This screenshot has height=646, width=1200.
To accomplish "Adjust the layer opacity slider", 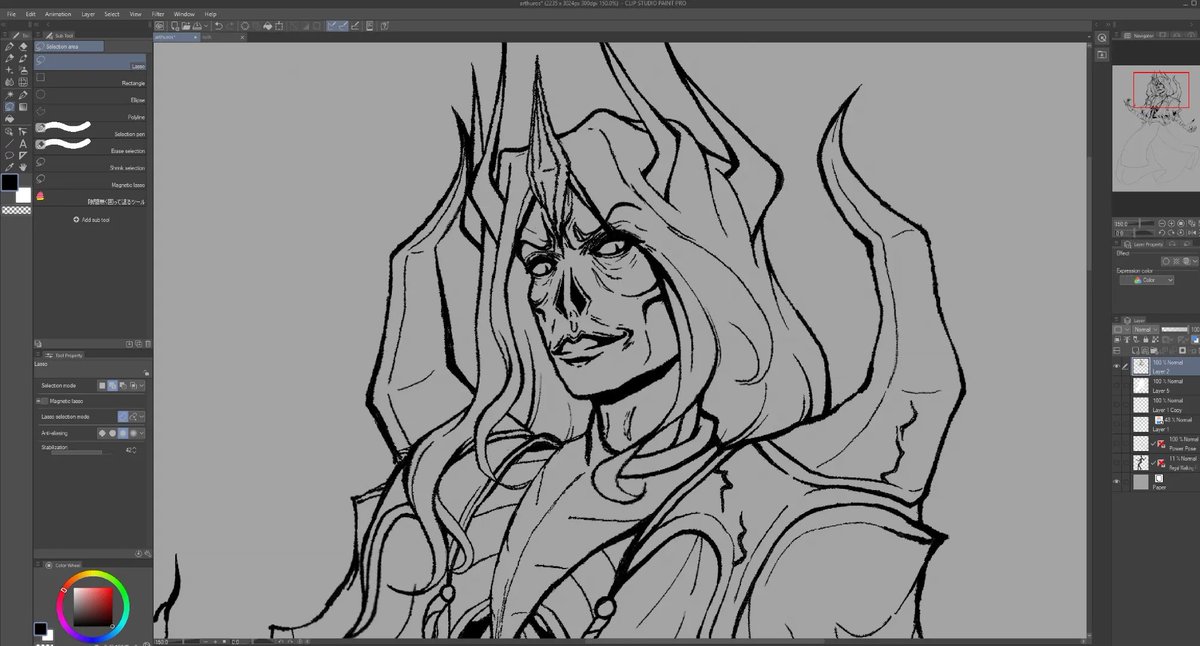I will click(1174, 329).
